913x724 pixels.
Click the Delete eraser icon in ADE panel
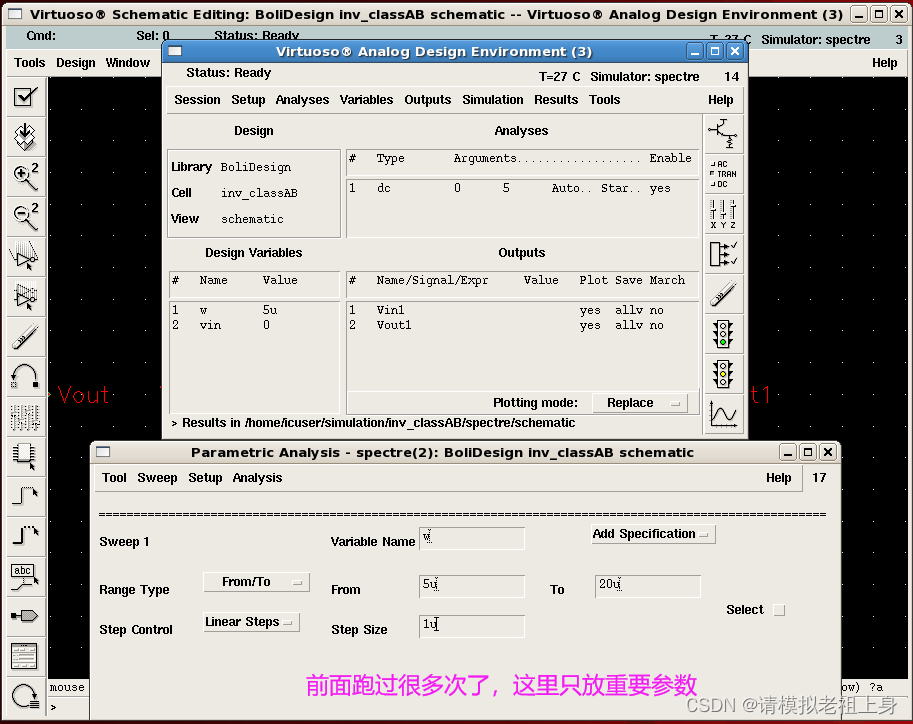point(723,294)
